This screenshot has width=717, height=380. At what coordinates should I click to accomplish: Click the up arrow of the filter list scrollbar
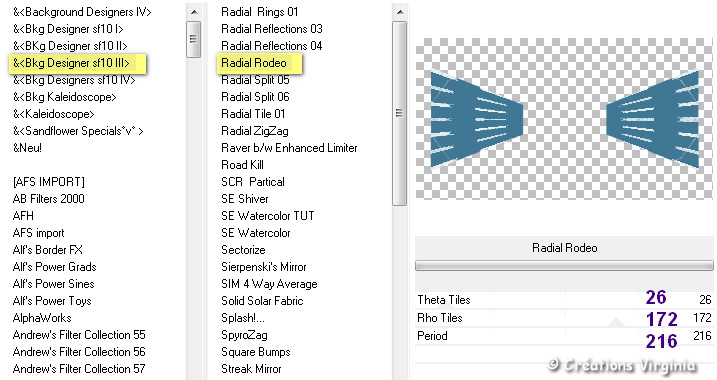[400, 12]
